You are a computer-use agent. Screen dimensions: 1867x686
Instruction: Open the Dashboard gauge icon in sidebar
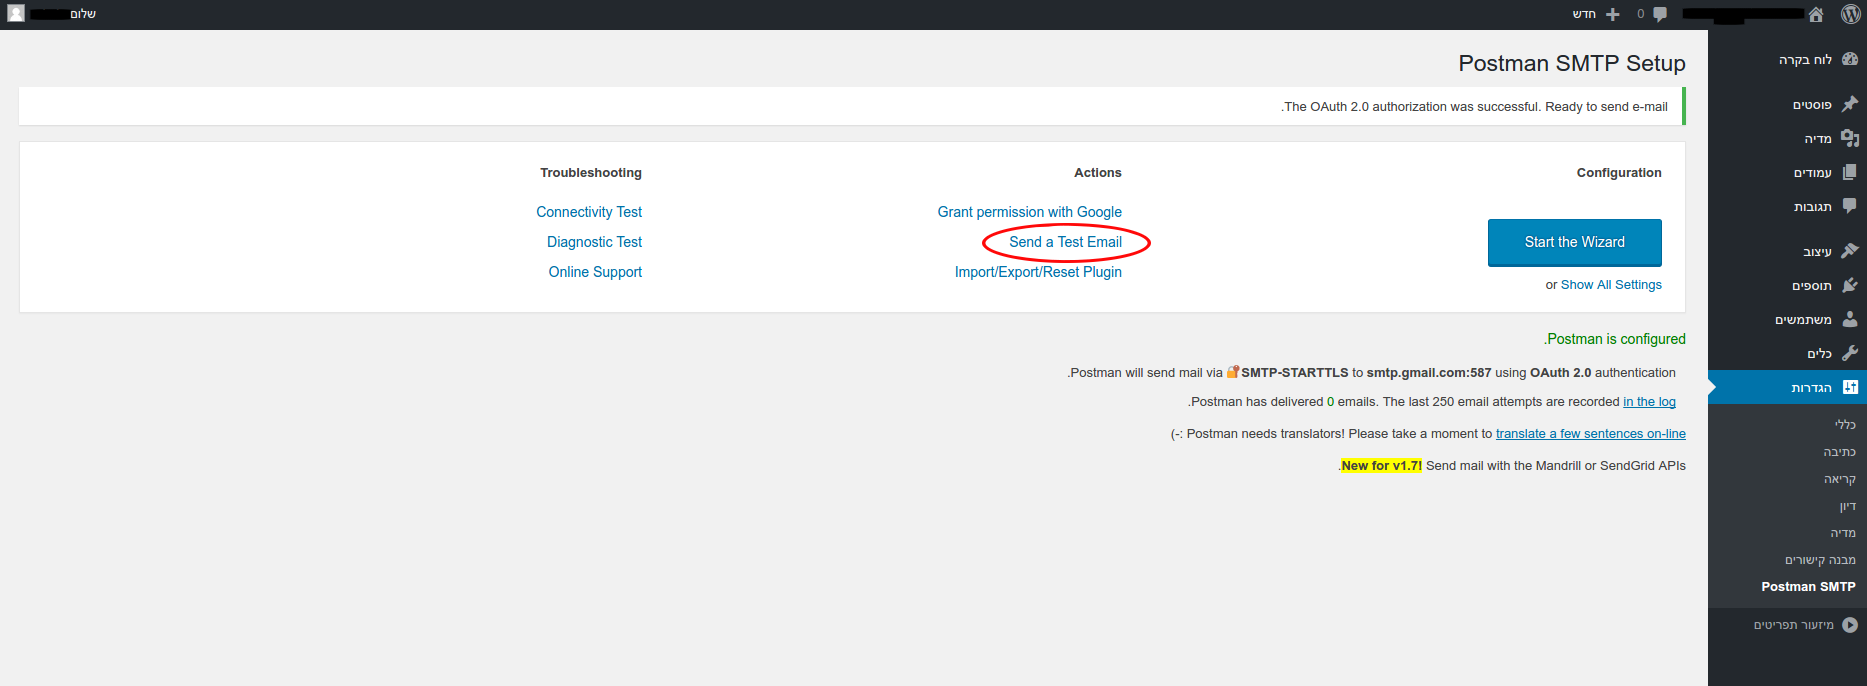(x=1850, y=60)
